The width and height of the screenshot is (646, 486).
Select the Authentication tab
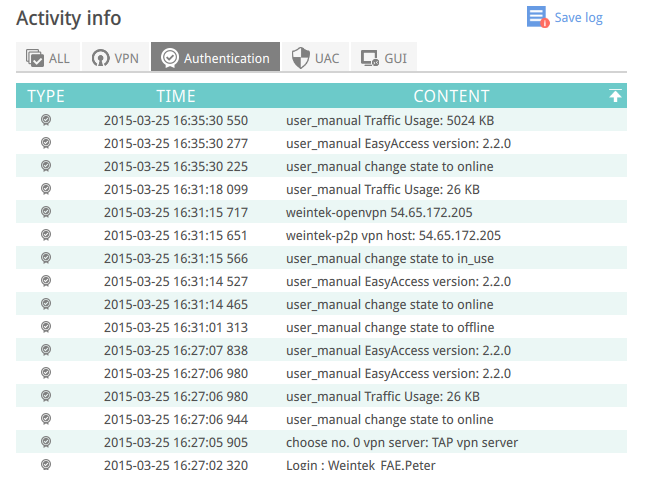point(215,57)
